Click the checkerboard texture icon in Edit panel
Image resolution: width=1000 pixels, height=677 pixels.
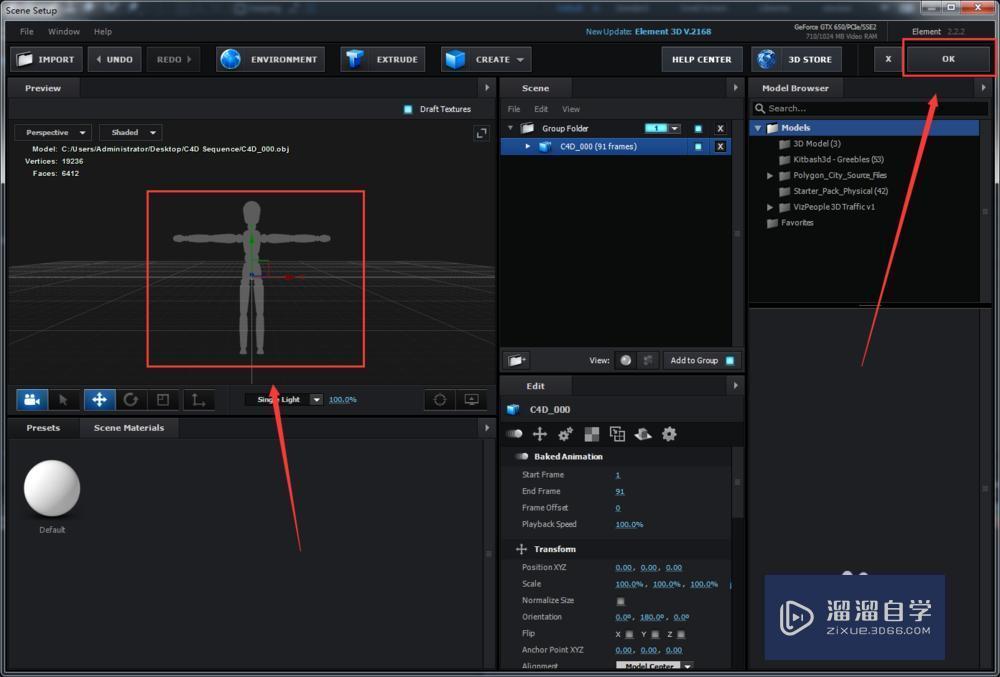point(592,434)
